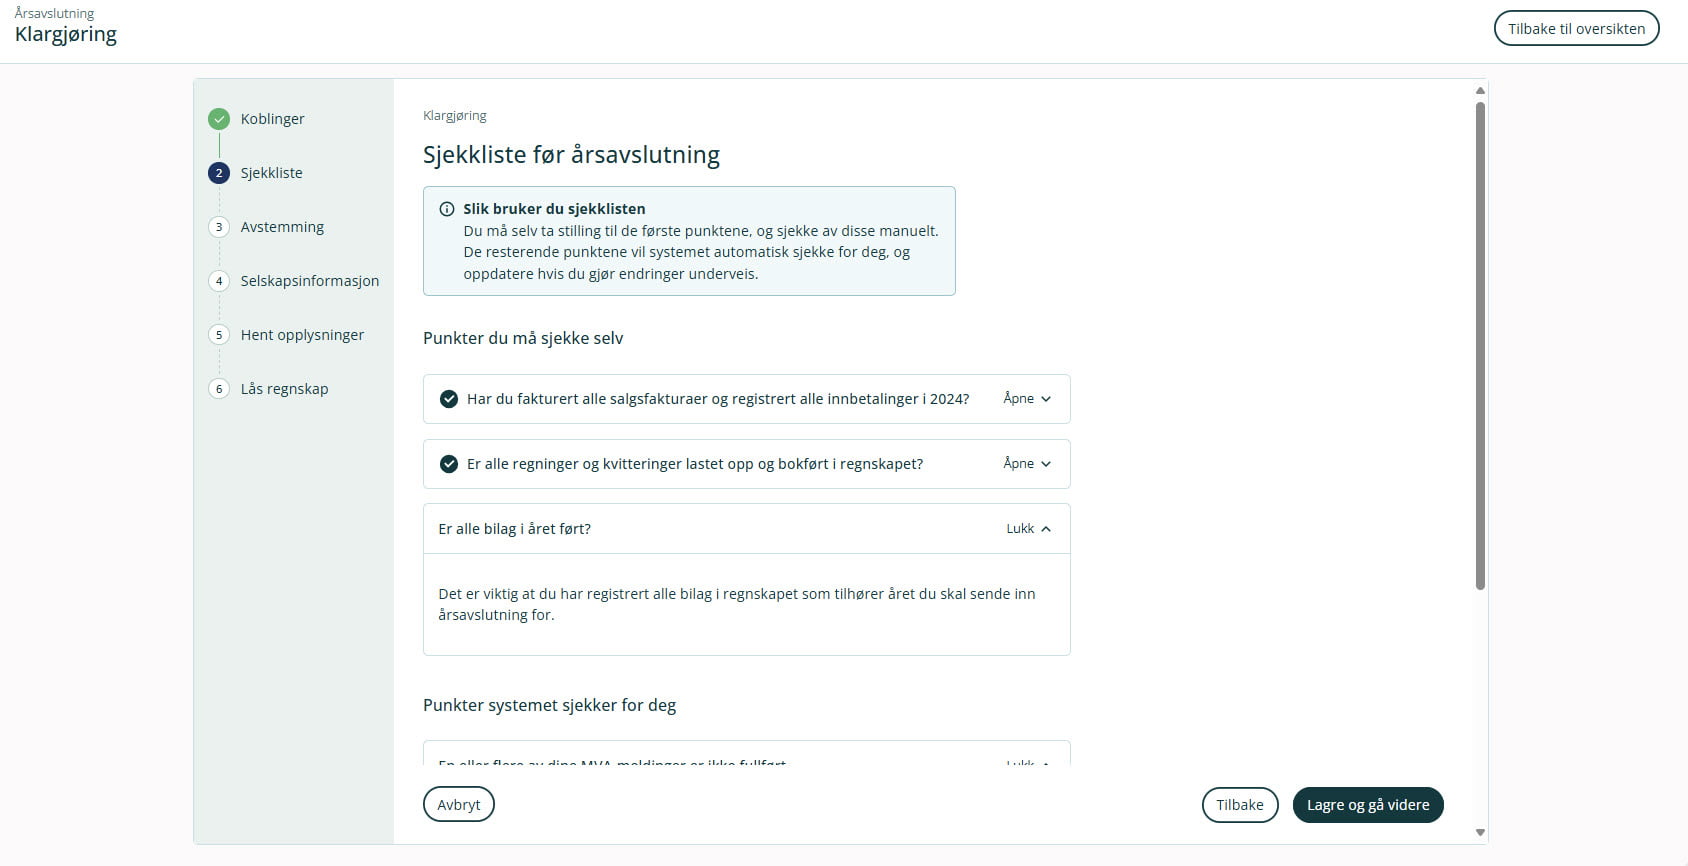1688x866 pixels.
Task: Click the step 3 Avstemming number icon
Action: pyautogui.click(x=219, y=227)
